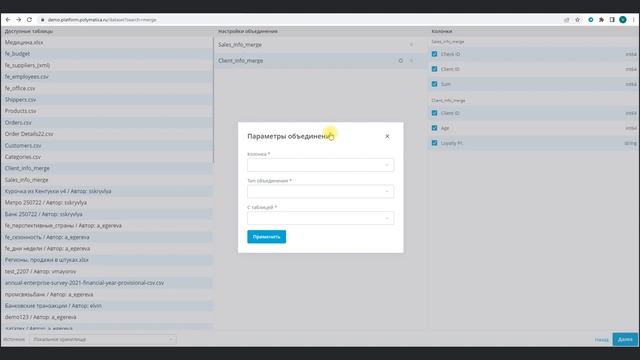Open the Колонка dropdown in dialog
The height and width of the screenshot is (360, 640).
pyautogui.click(x=320, y=165)
